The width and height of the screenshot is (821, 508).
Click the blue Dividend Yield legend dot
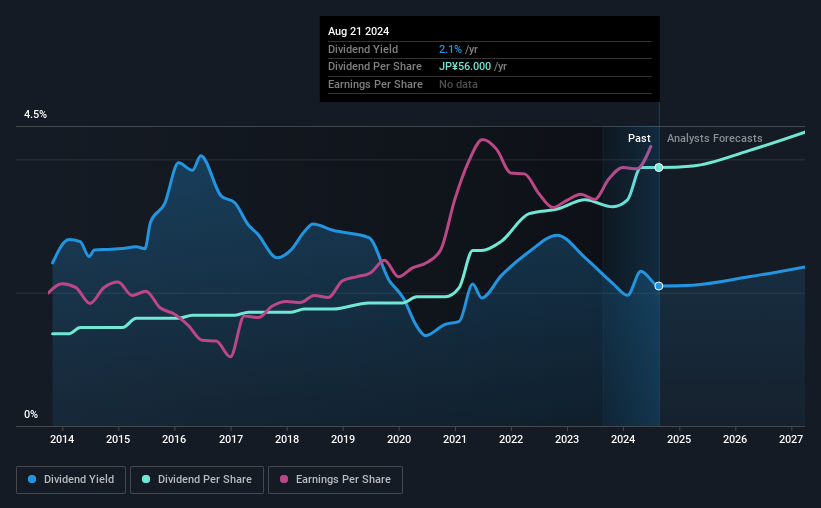click(32, 479)
